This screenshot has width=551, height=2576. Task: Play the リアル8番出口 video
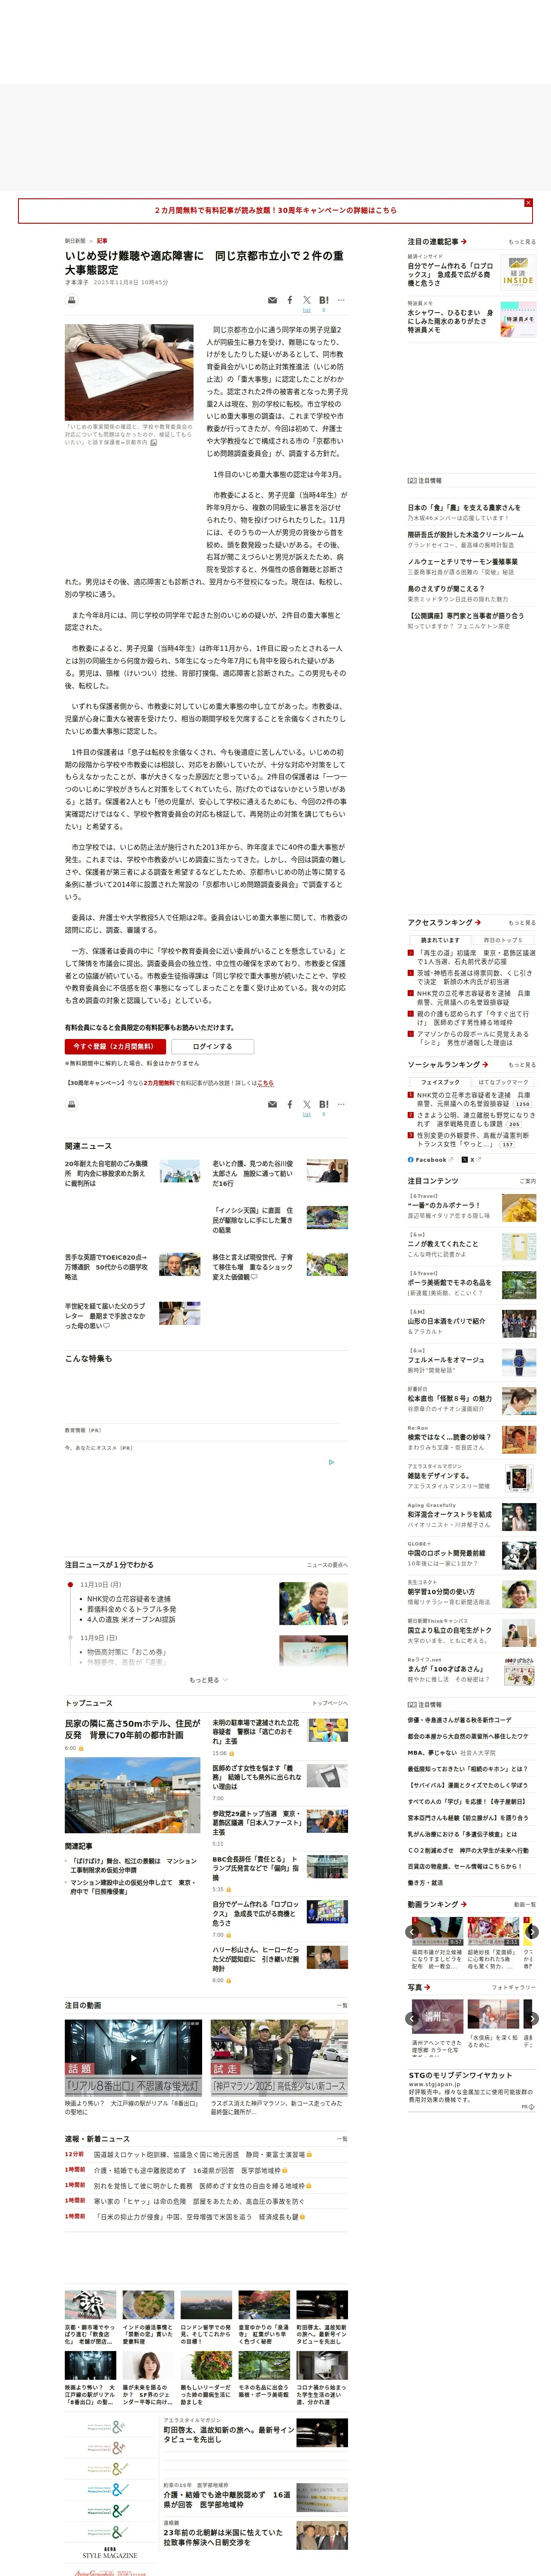coord(133,2058)
